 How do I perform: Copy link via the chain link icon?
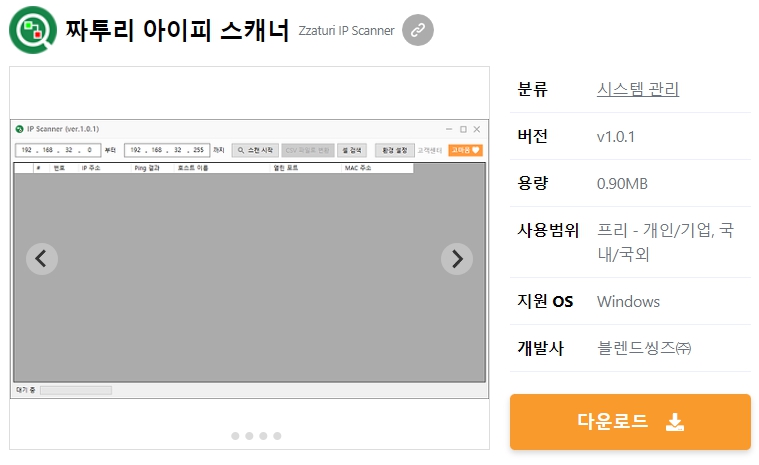point(418,30)
